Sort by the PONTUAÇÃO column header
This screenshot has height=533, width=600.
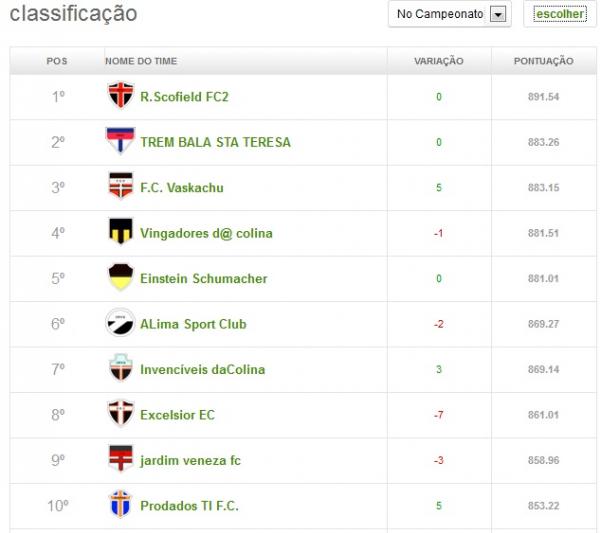(543, 61)
